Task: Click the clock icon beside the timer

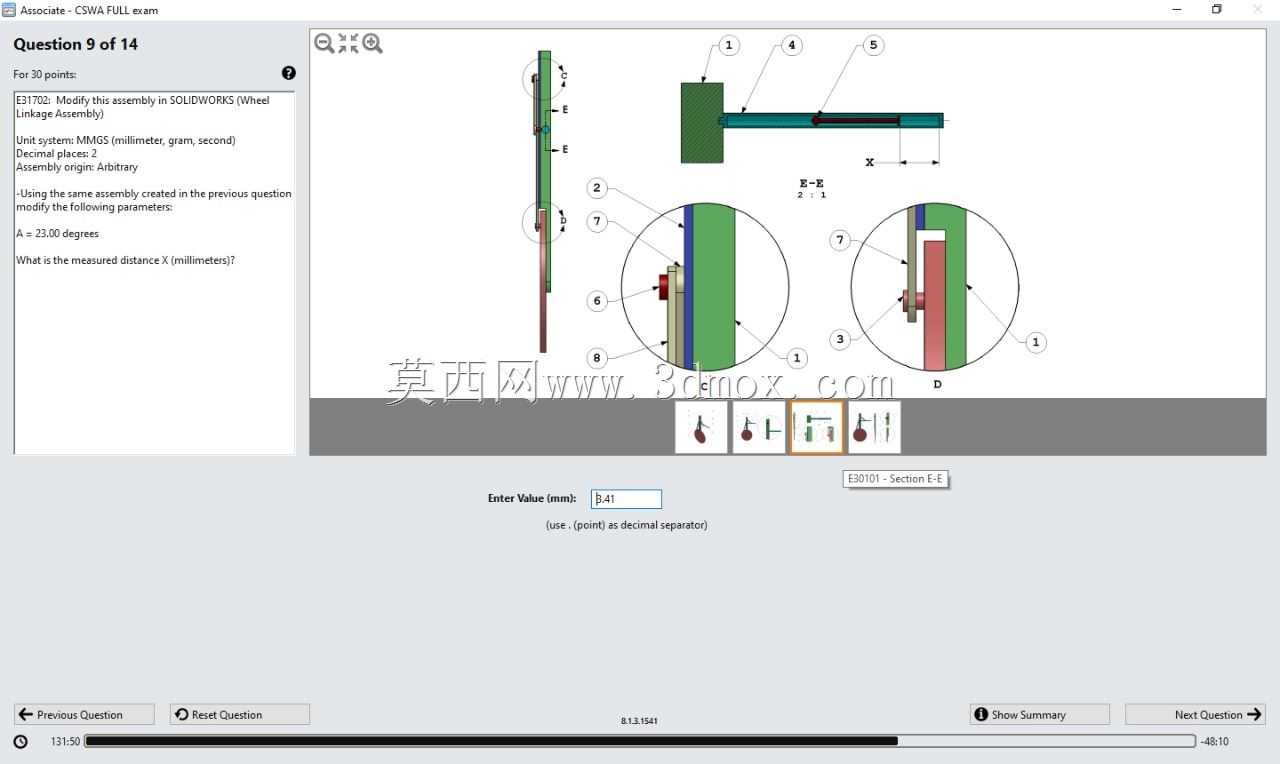Action: pyautogui.click(x=21, y=741)
